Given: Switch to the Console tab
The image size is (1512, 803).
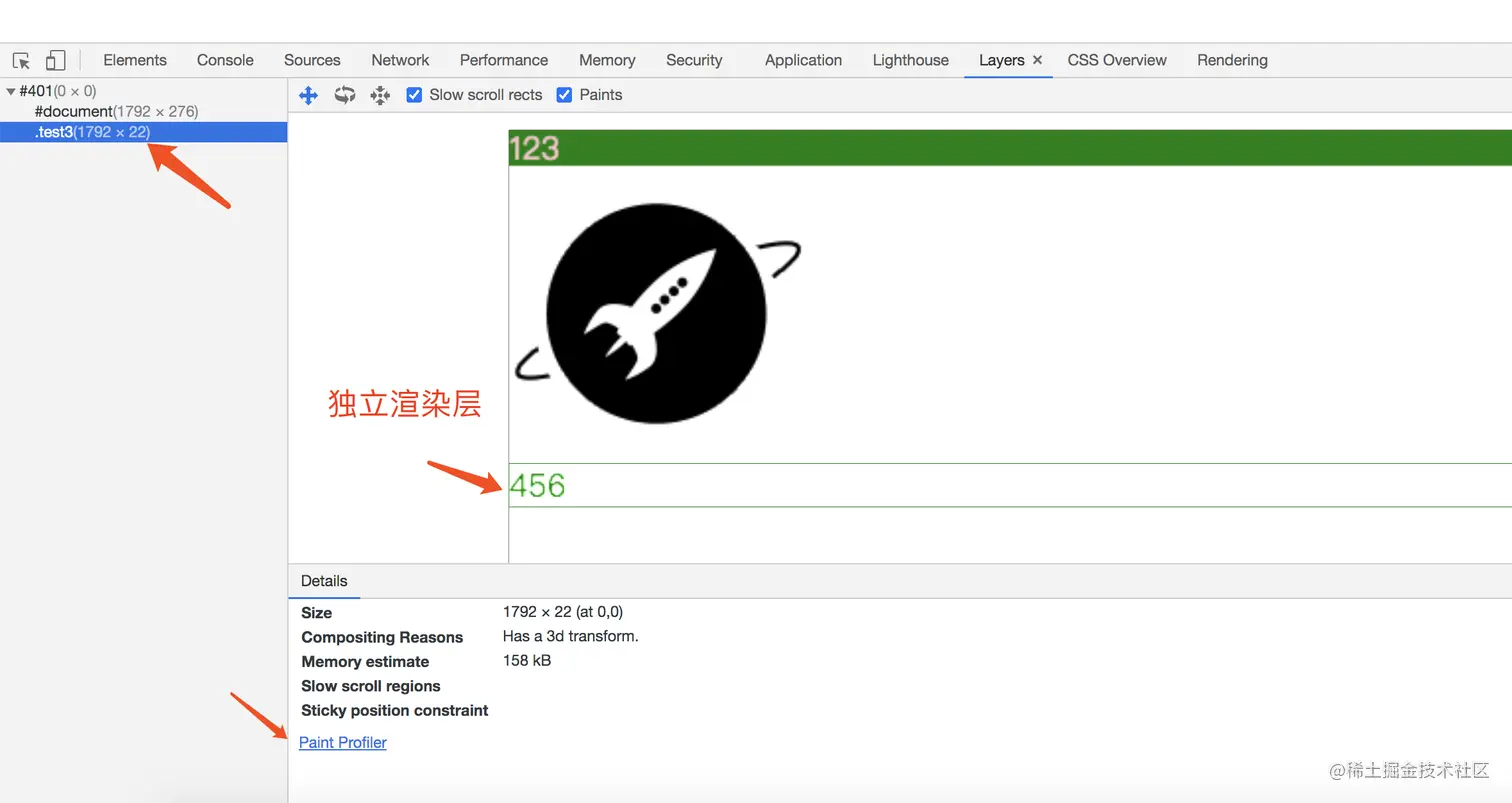Looking at the screenshot, I should click(x=225, y=60).
